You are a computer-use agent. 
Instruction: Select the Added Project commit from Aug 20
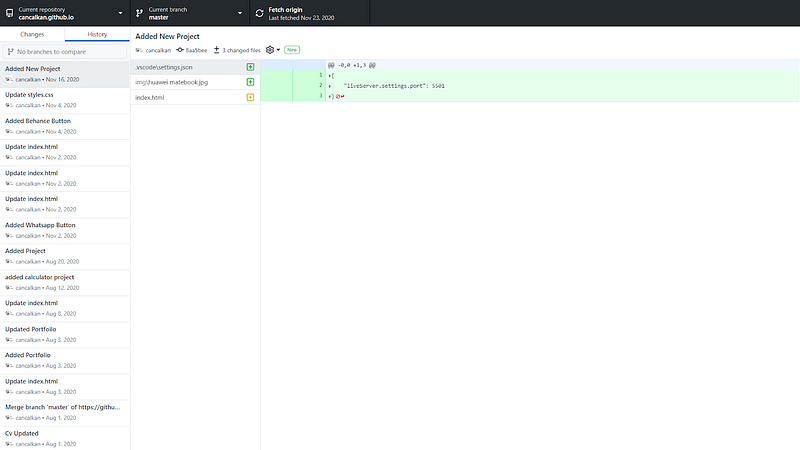pyautogui.click(x=65, y=256)
